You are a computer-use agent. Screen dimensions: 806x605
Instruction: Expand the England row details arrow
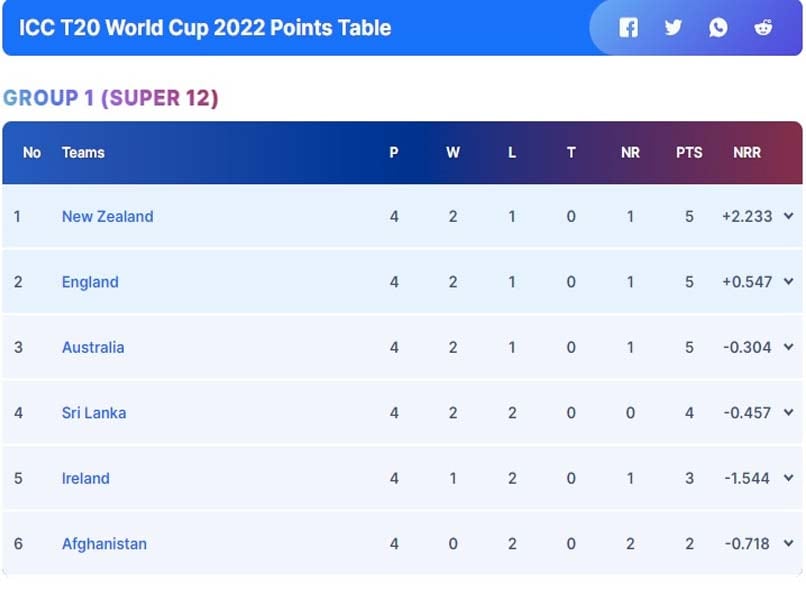788,282
